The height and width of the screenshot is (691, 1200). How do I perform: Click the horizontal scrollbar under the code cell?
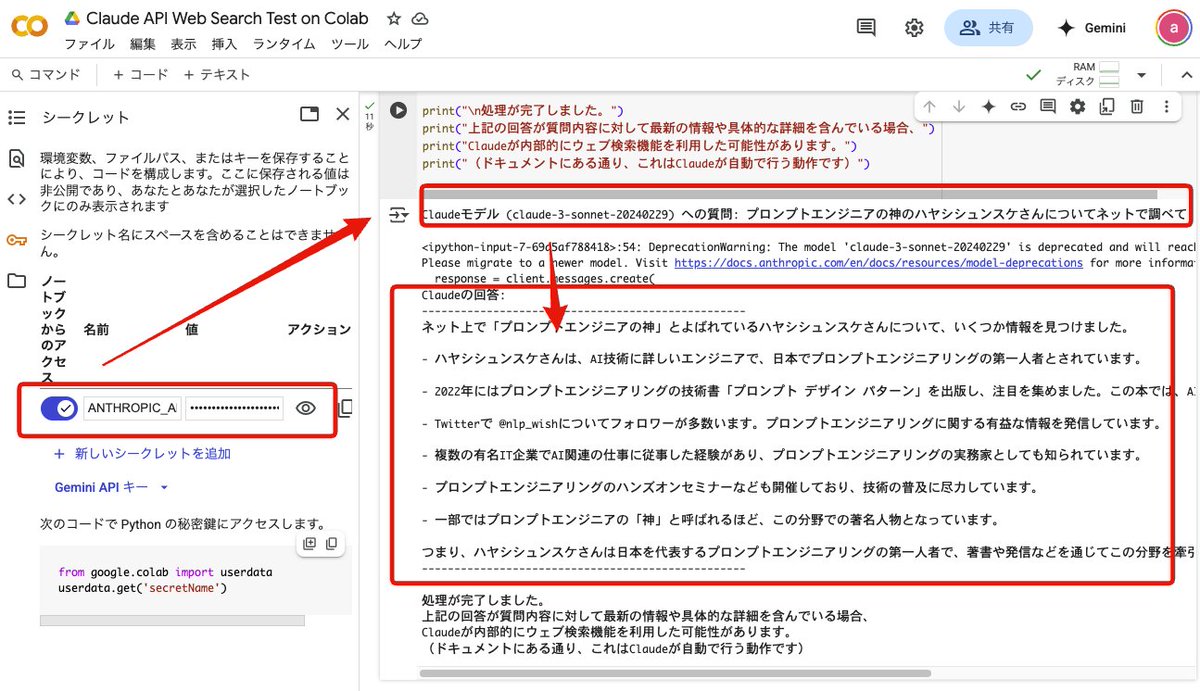pos(788,194)
